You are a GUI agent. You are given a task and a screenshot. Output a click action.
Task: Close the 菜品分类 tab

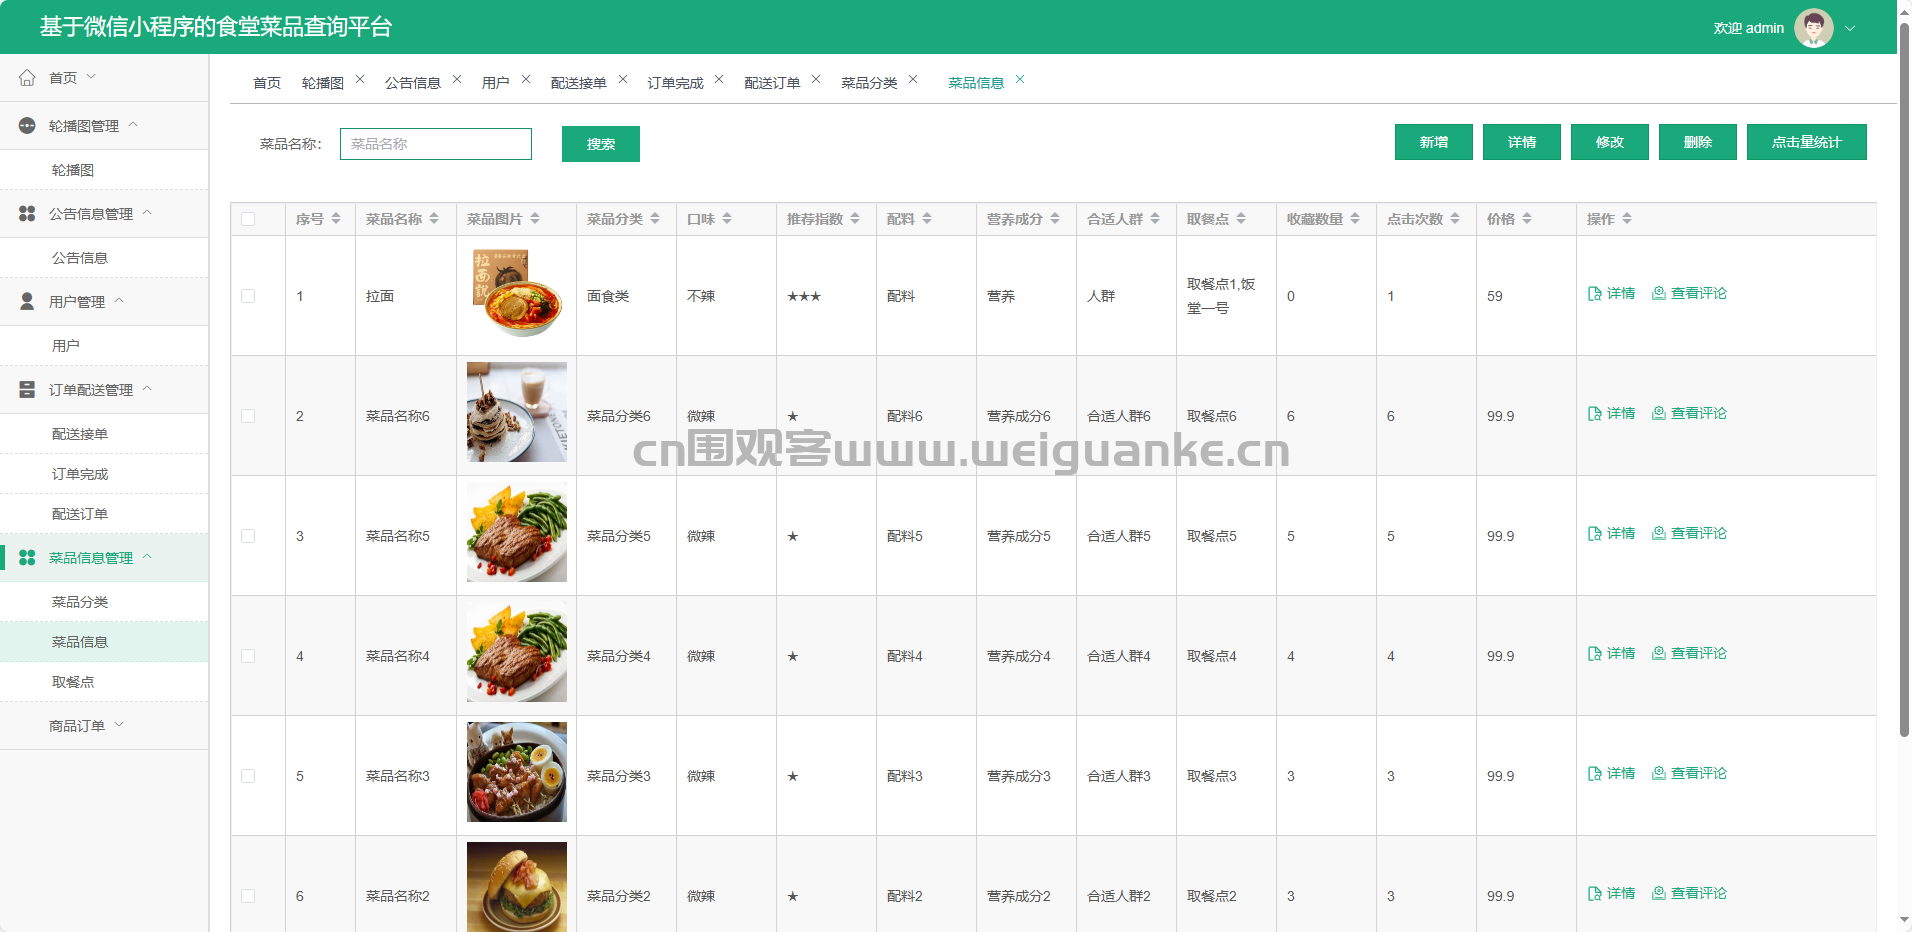(x=913, y=80)
